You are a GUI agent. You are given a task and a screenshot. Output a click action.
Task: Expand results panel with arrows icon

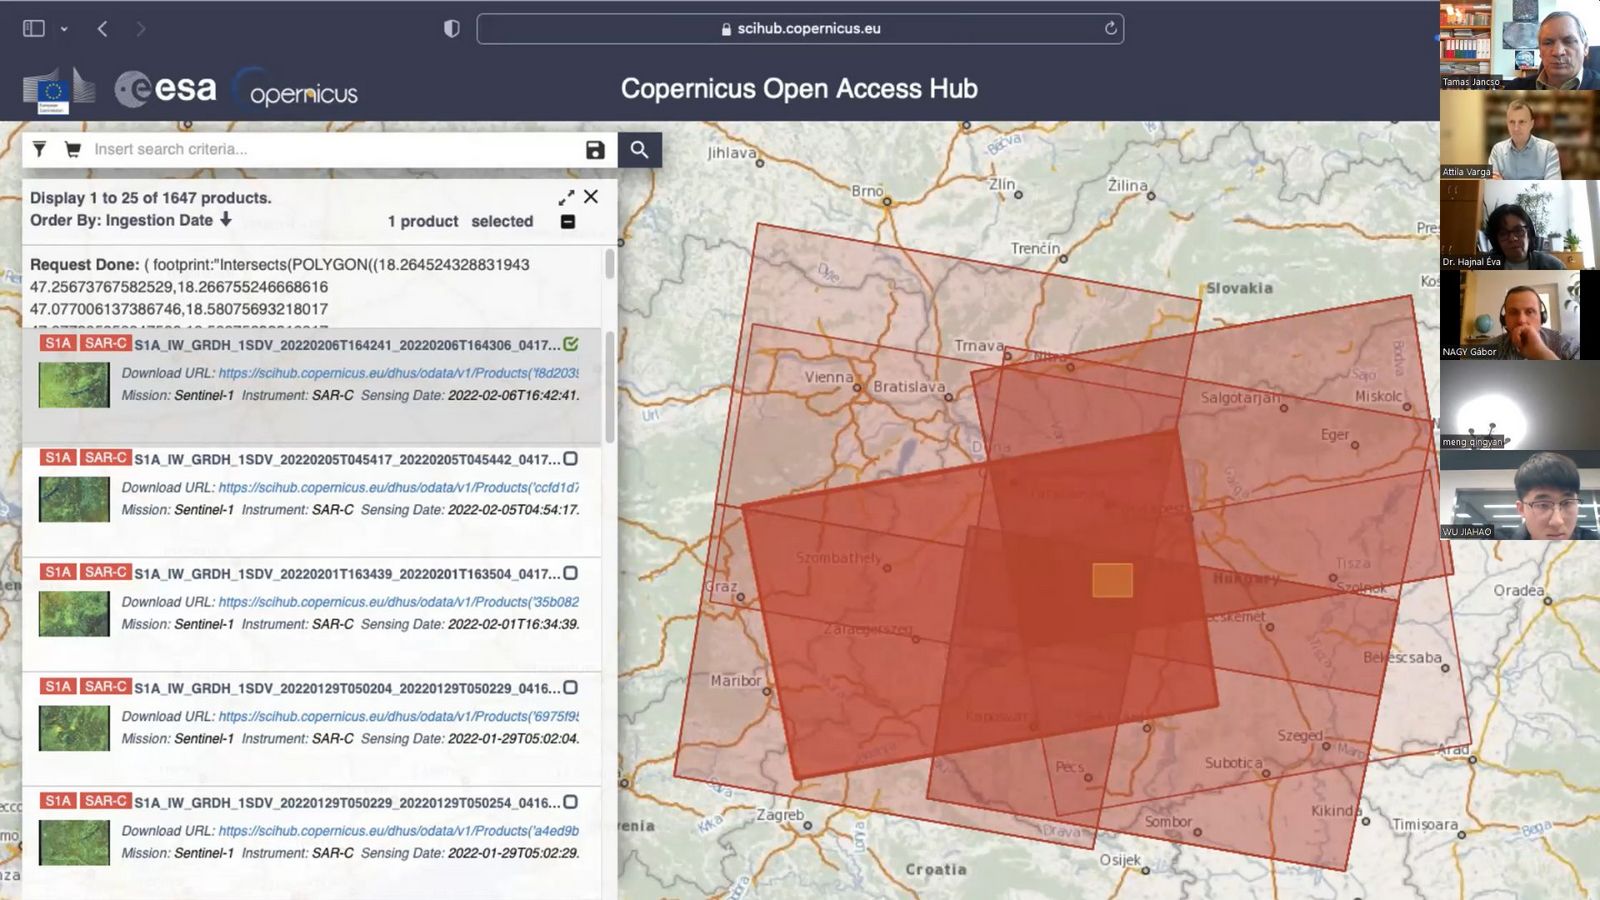tap(566, 197)
